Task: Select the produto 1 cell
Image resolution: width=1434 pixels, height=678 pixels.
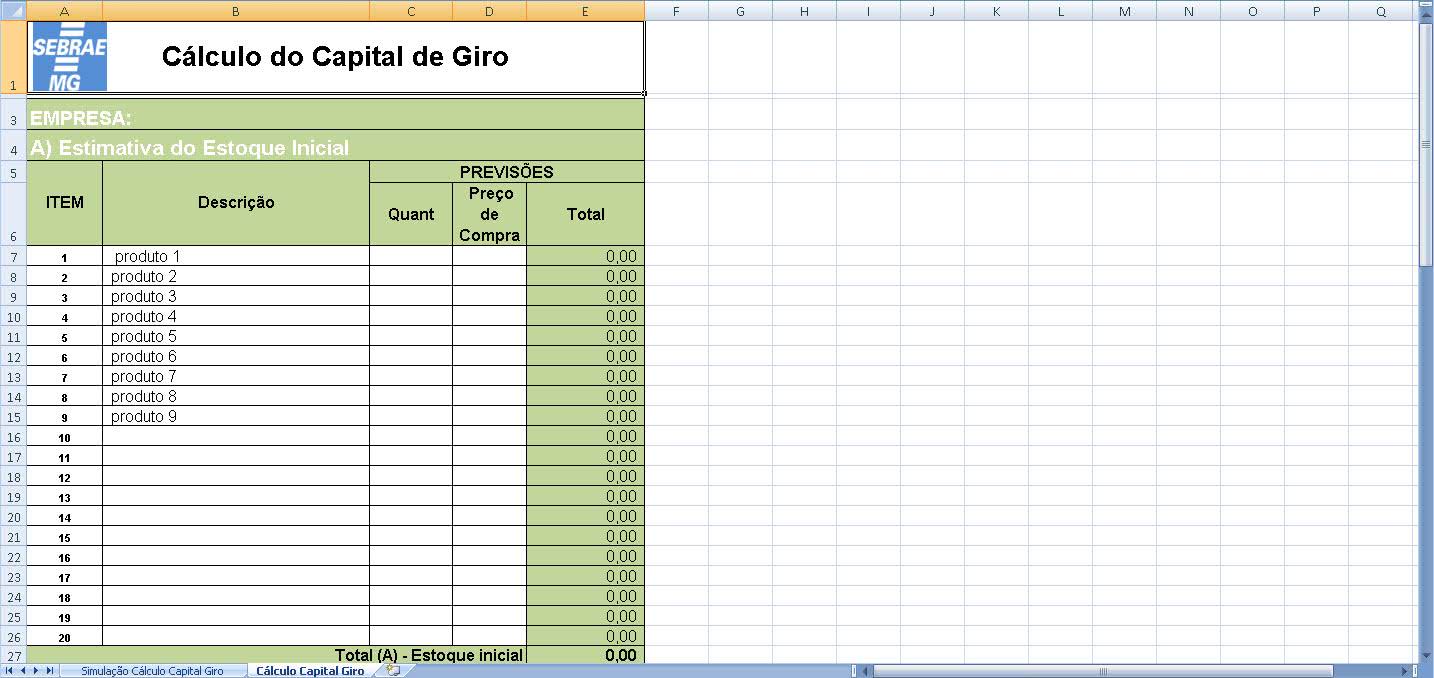Action: (x=236, y=256)
